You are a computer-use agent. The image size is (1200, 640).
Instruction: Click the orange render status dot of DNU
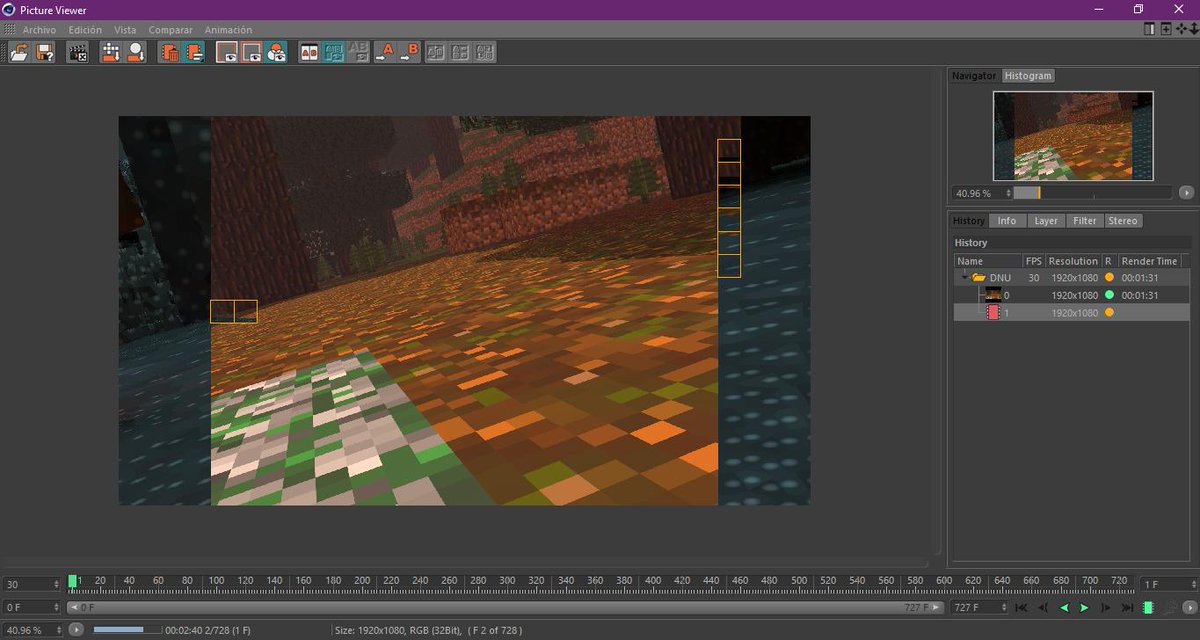pos(1109,277)
